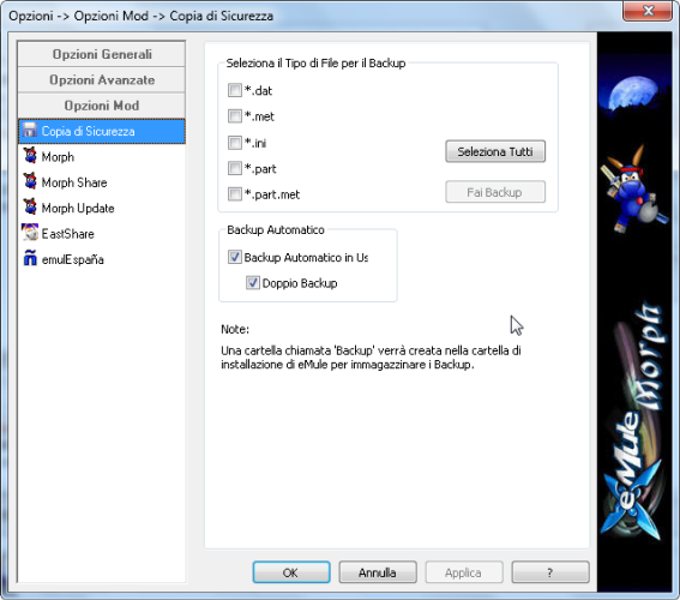Close the options dialog window
This screenshot has height=600, width=680.
coord(648,10)
